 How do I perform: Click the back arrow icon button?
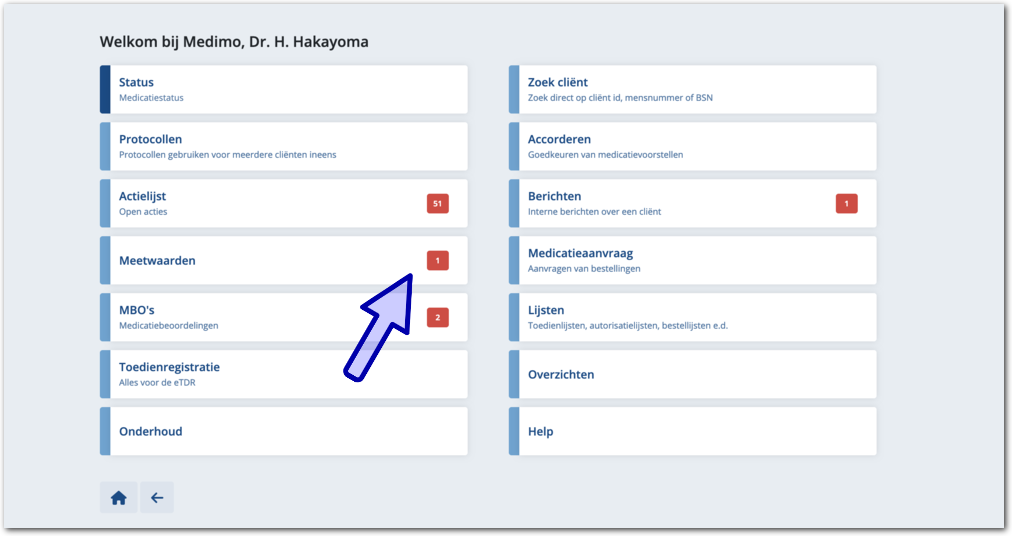point(157,497)
